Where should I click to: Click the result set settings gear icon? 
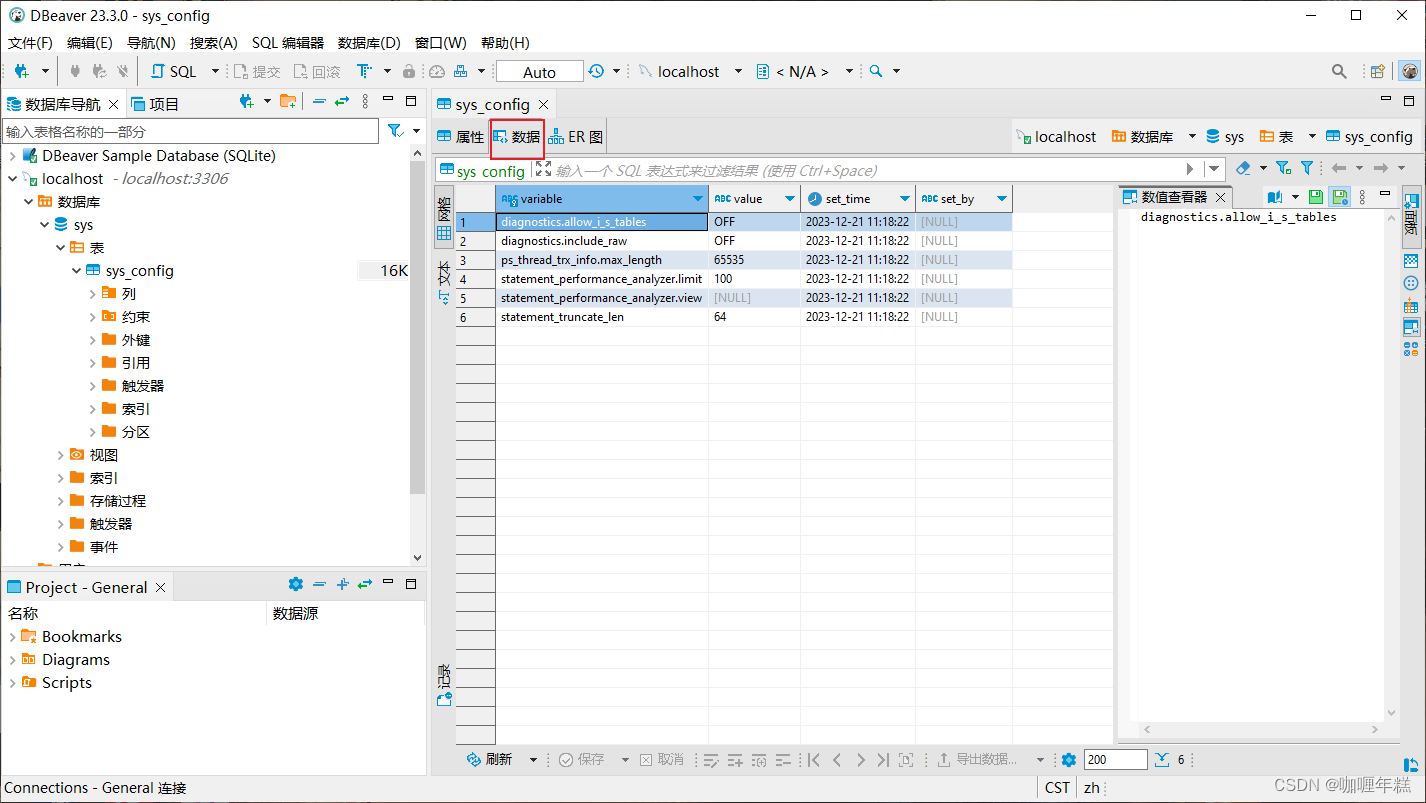tap(1068, 760)
